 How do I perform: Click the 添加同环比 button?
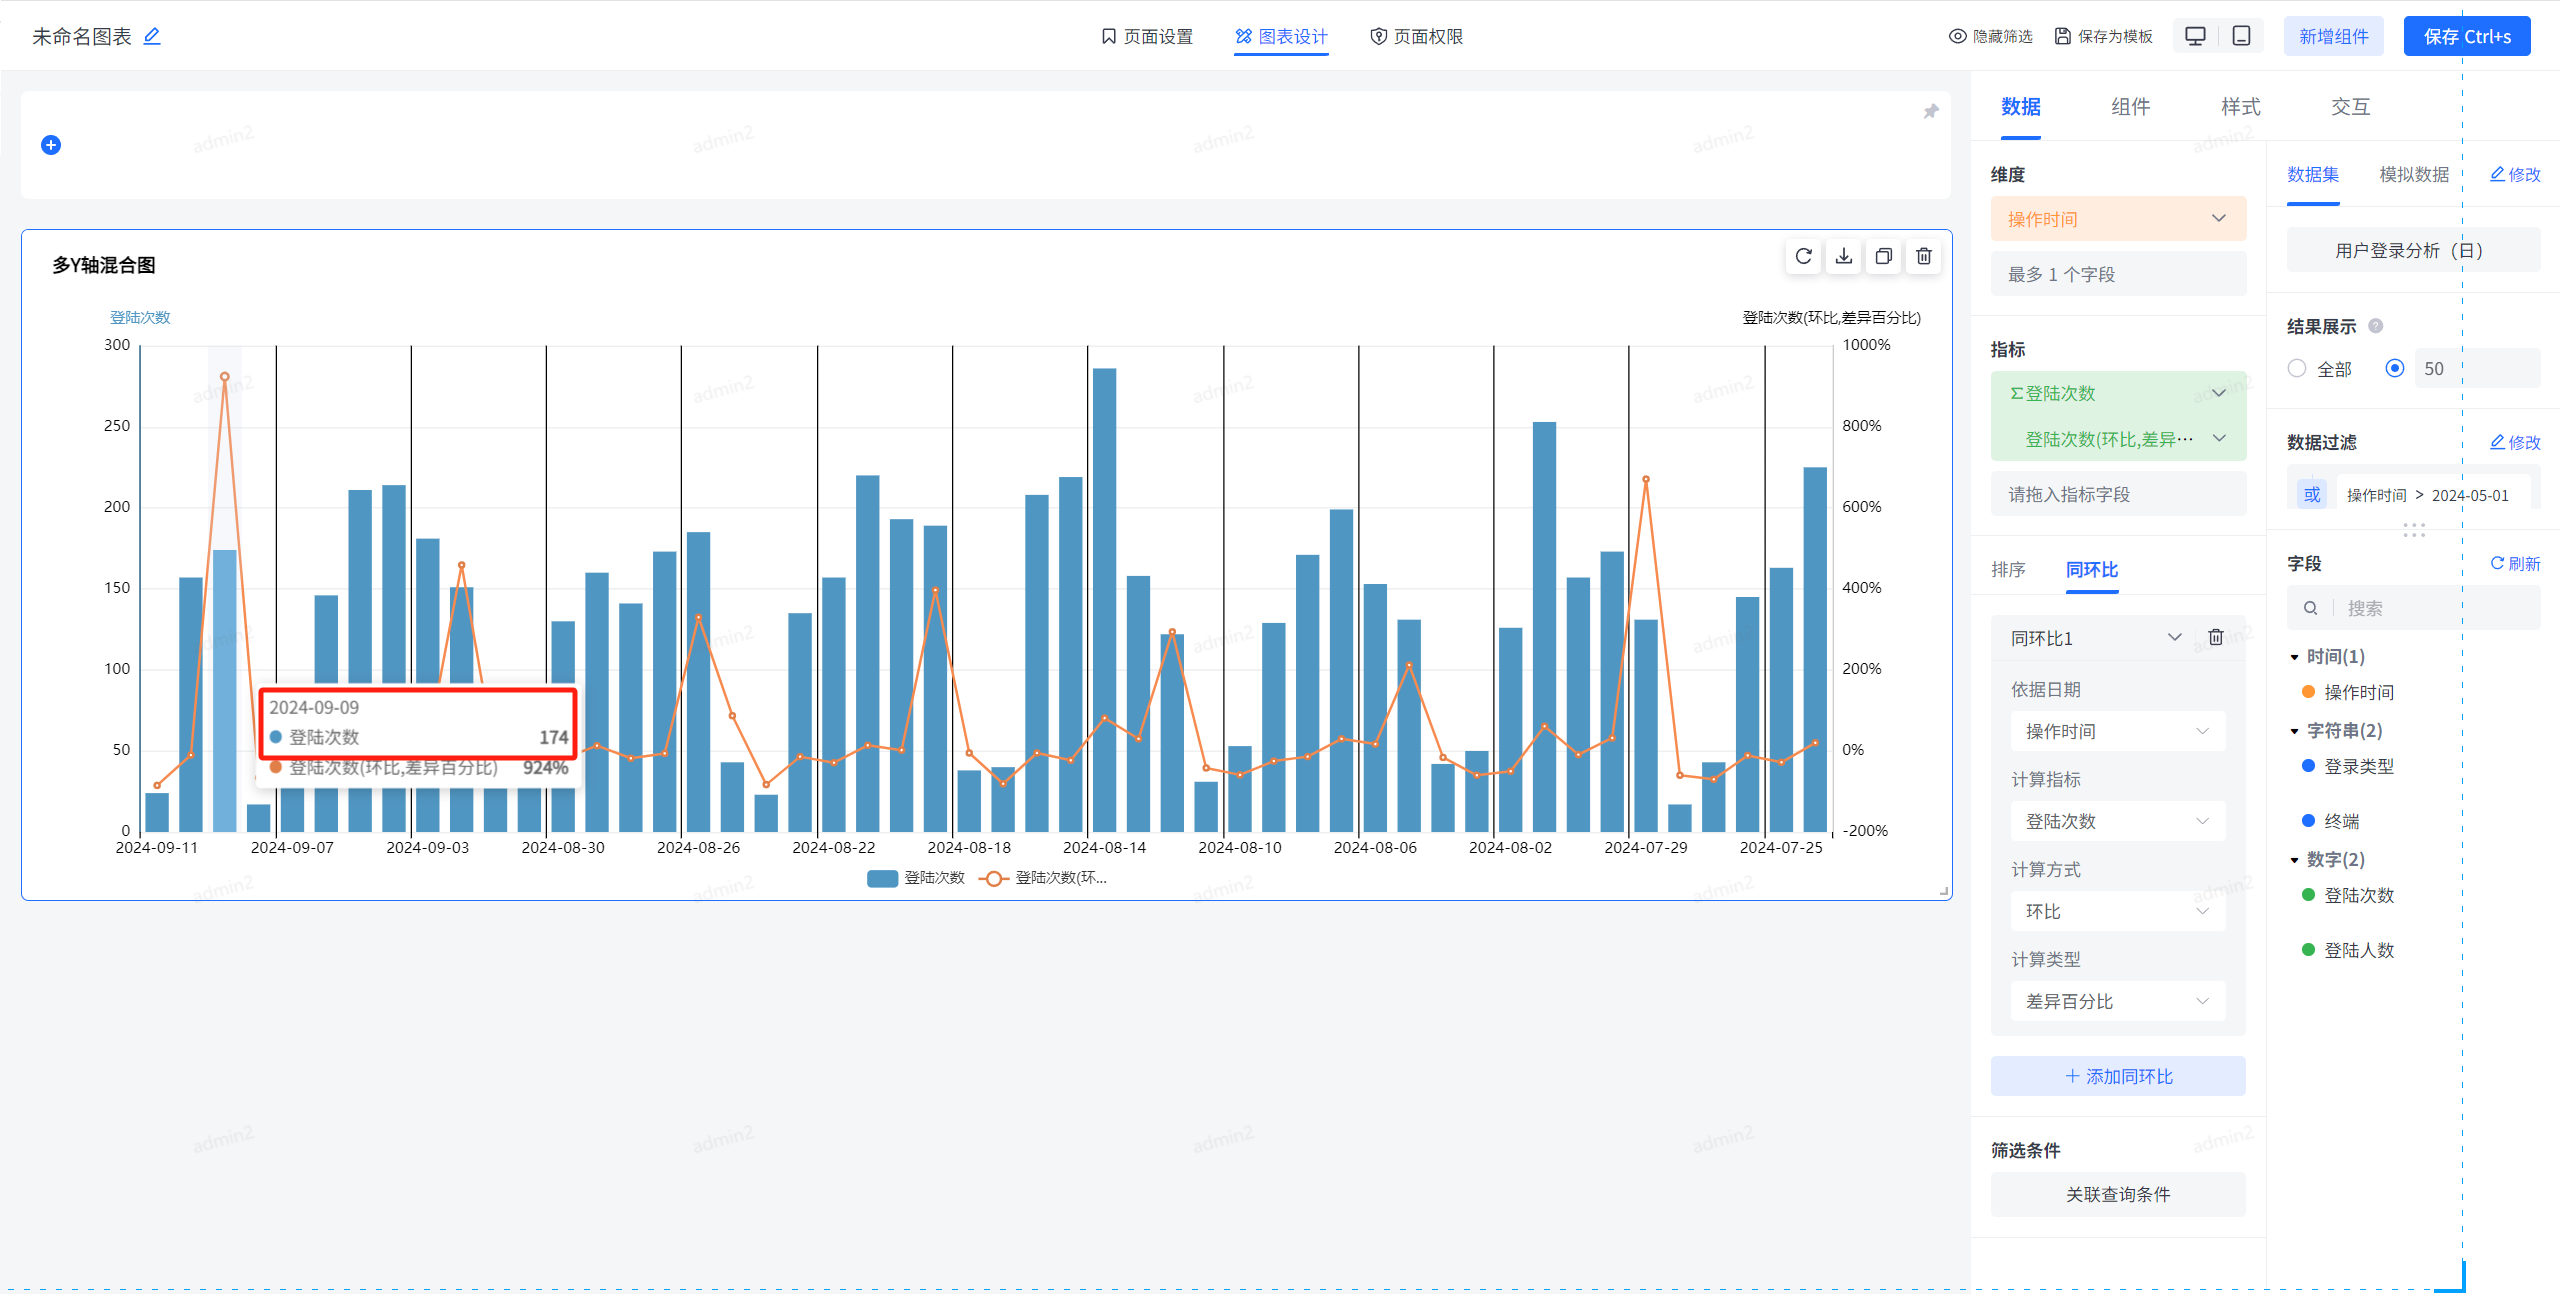pyautogui.click(x=2117, y=1076)
